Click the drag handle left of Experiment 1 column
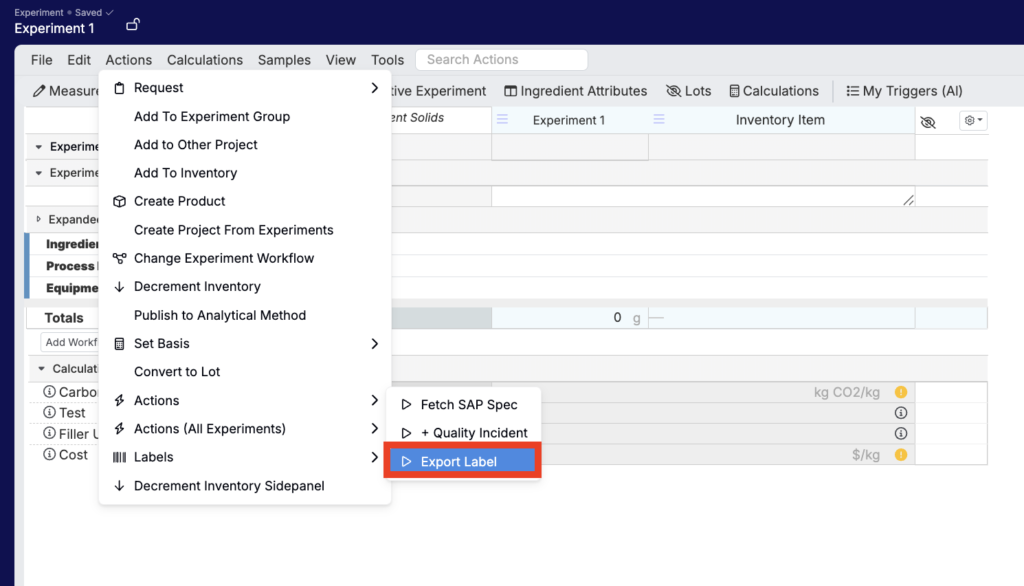The image size is (1024, 586). tap(502, 120)
